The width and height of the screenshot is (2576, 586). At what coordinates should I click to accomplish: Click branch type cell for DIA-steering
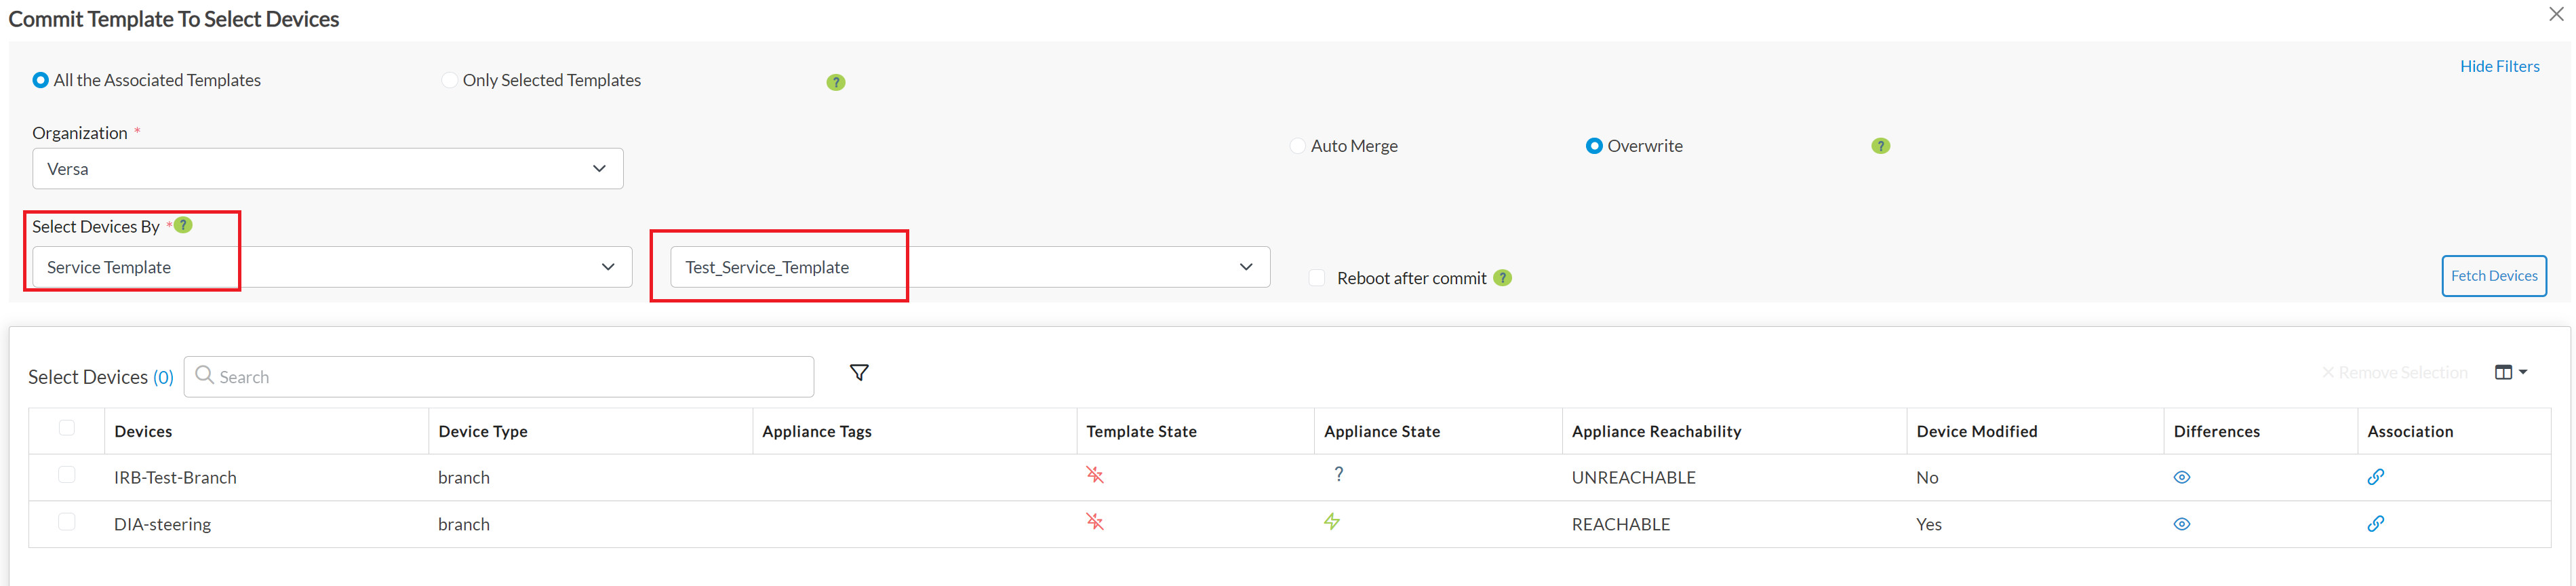point(464,524)
